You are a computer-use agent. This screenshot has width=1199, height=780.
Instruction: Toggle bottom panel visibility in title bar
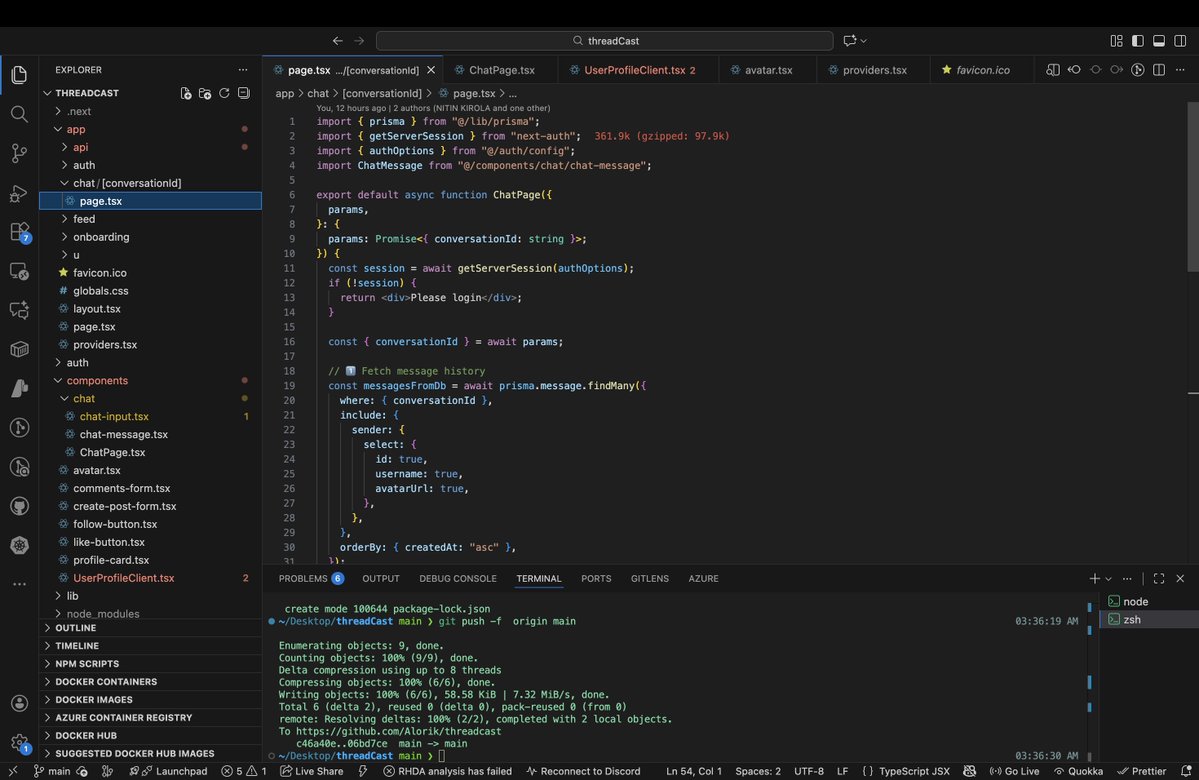(x=1159, y=41)
